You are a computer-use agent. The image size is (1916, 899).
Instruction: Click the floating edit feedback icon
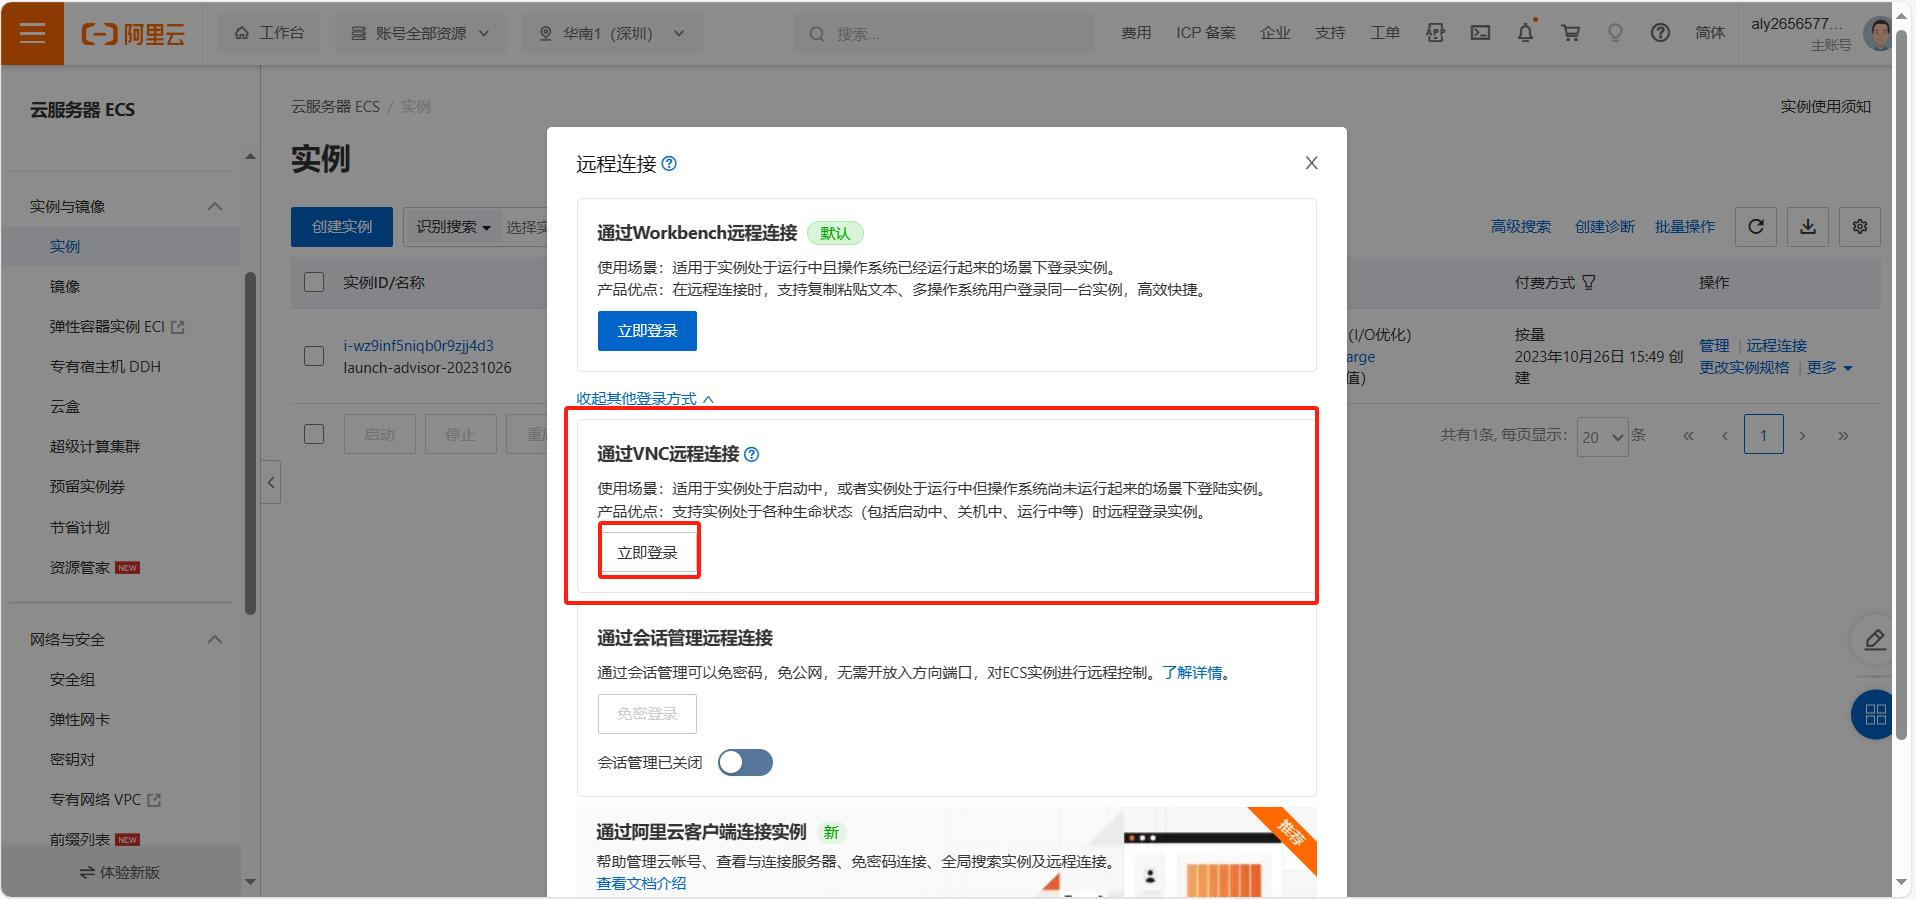tap(1874, 640)
